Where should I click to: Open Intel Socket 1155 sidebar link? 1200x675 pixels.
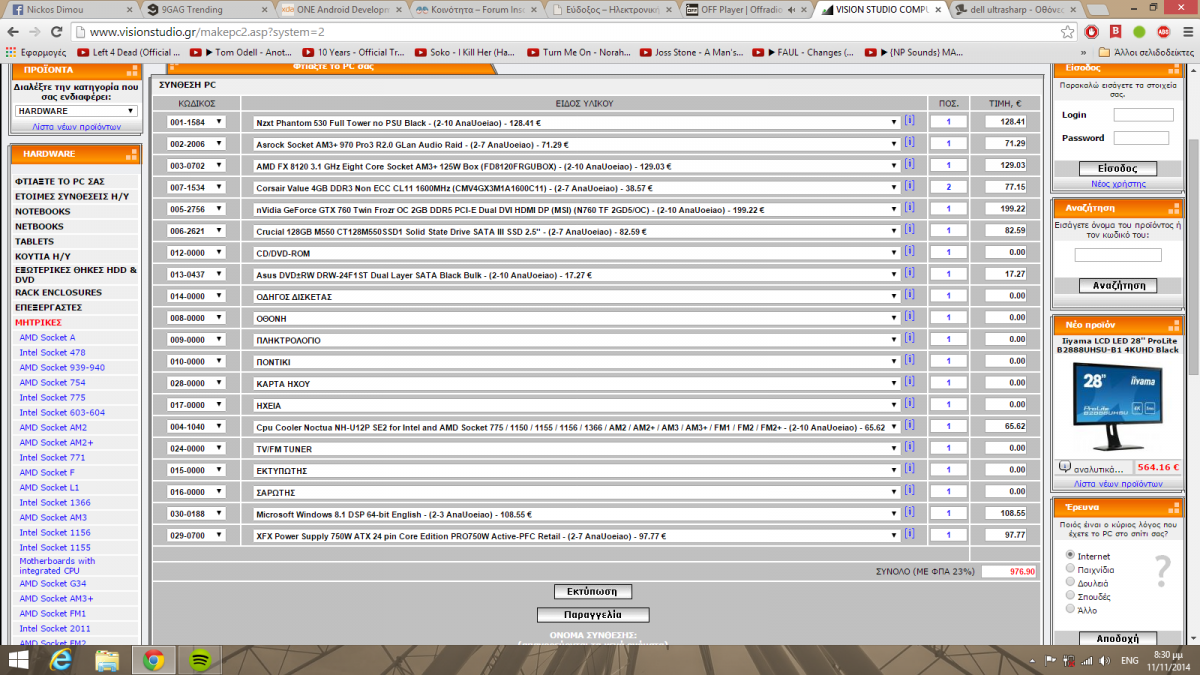55,547
